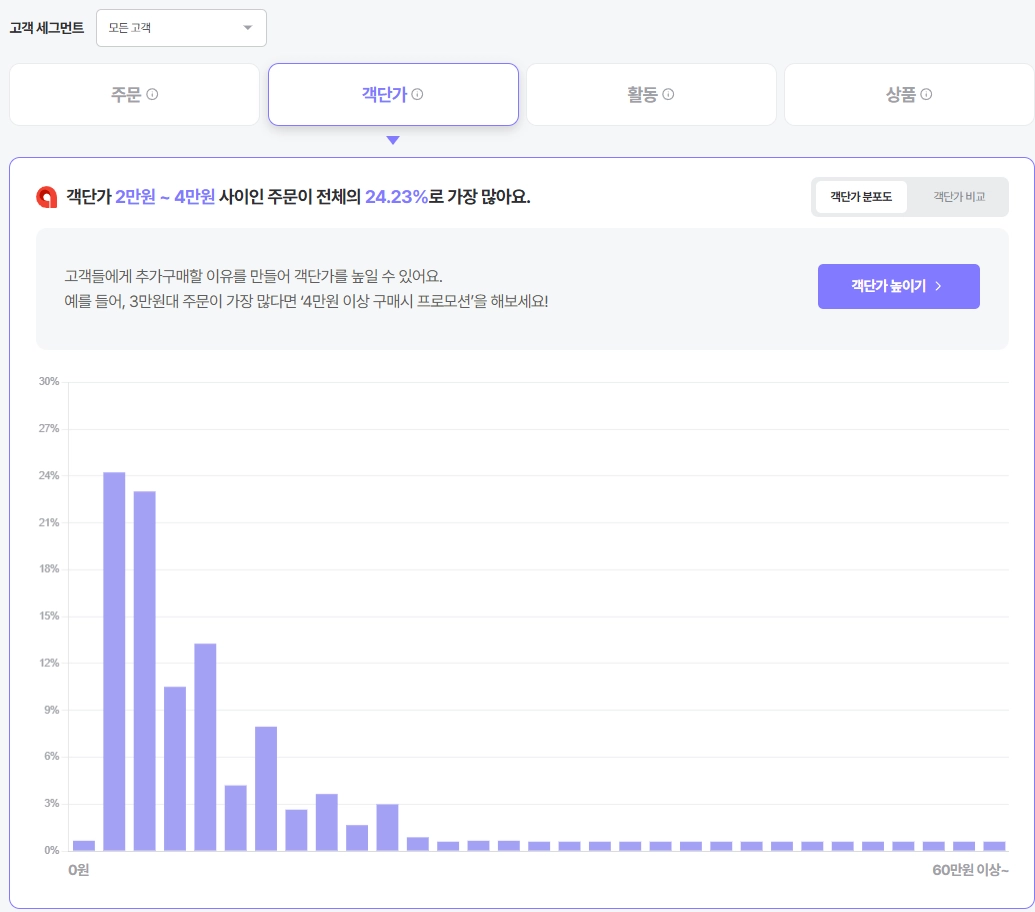Viewport: 1035px width, 912px height.
Task: Select the 객단가 분포도 toggle option
Action: 861,197
